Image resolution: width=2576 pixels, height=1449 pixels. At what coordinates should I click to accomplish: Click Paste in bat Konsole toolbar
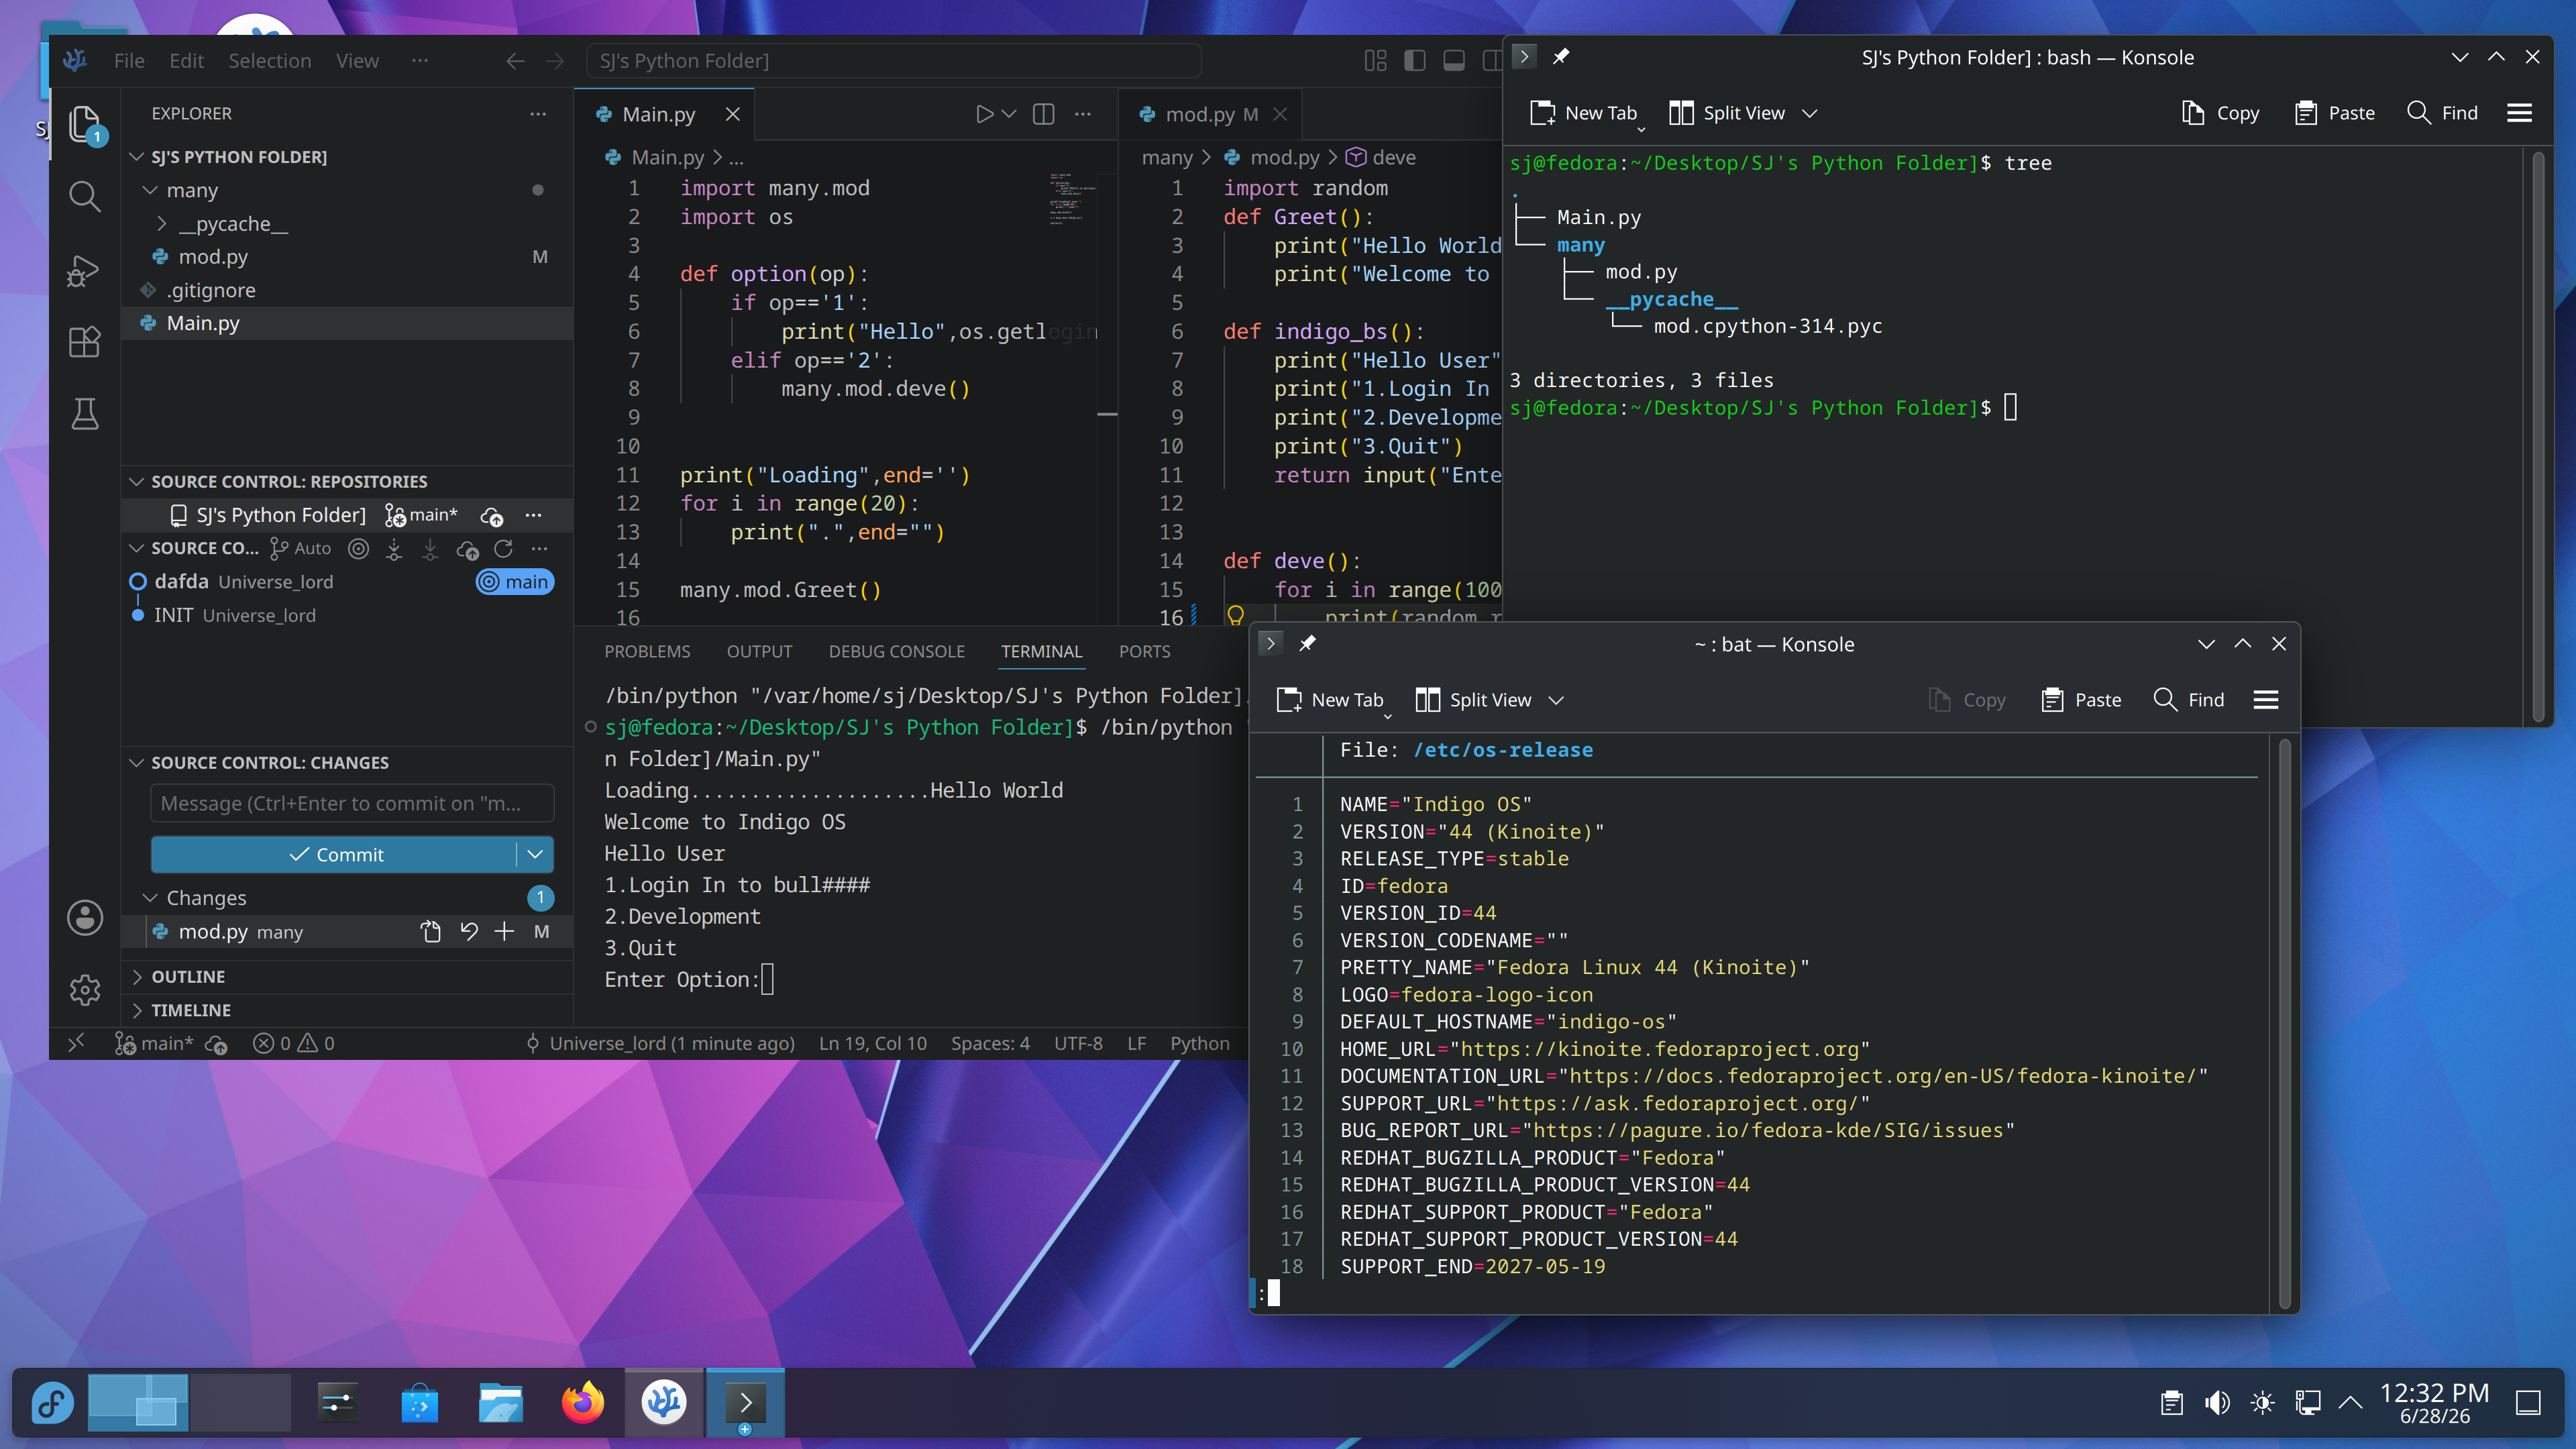(x=2081, y=700)
